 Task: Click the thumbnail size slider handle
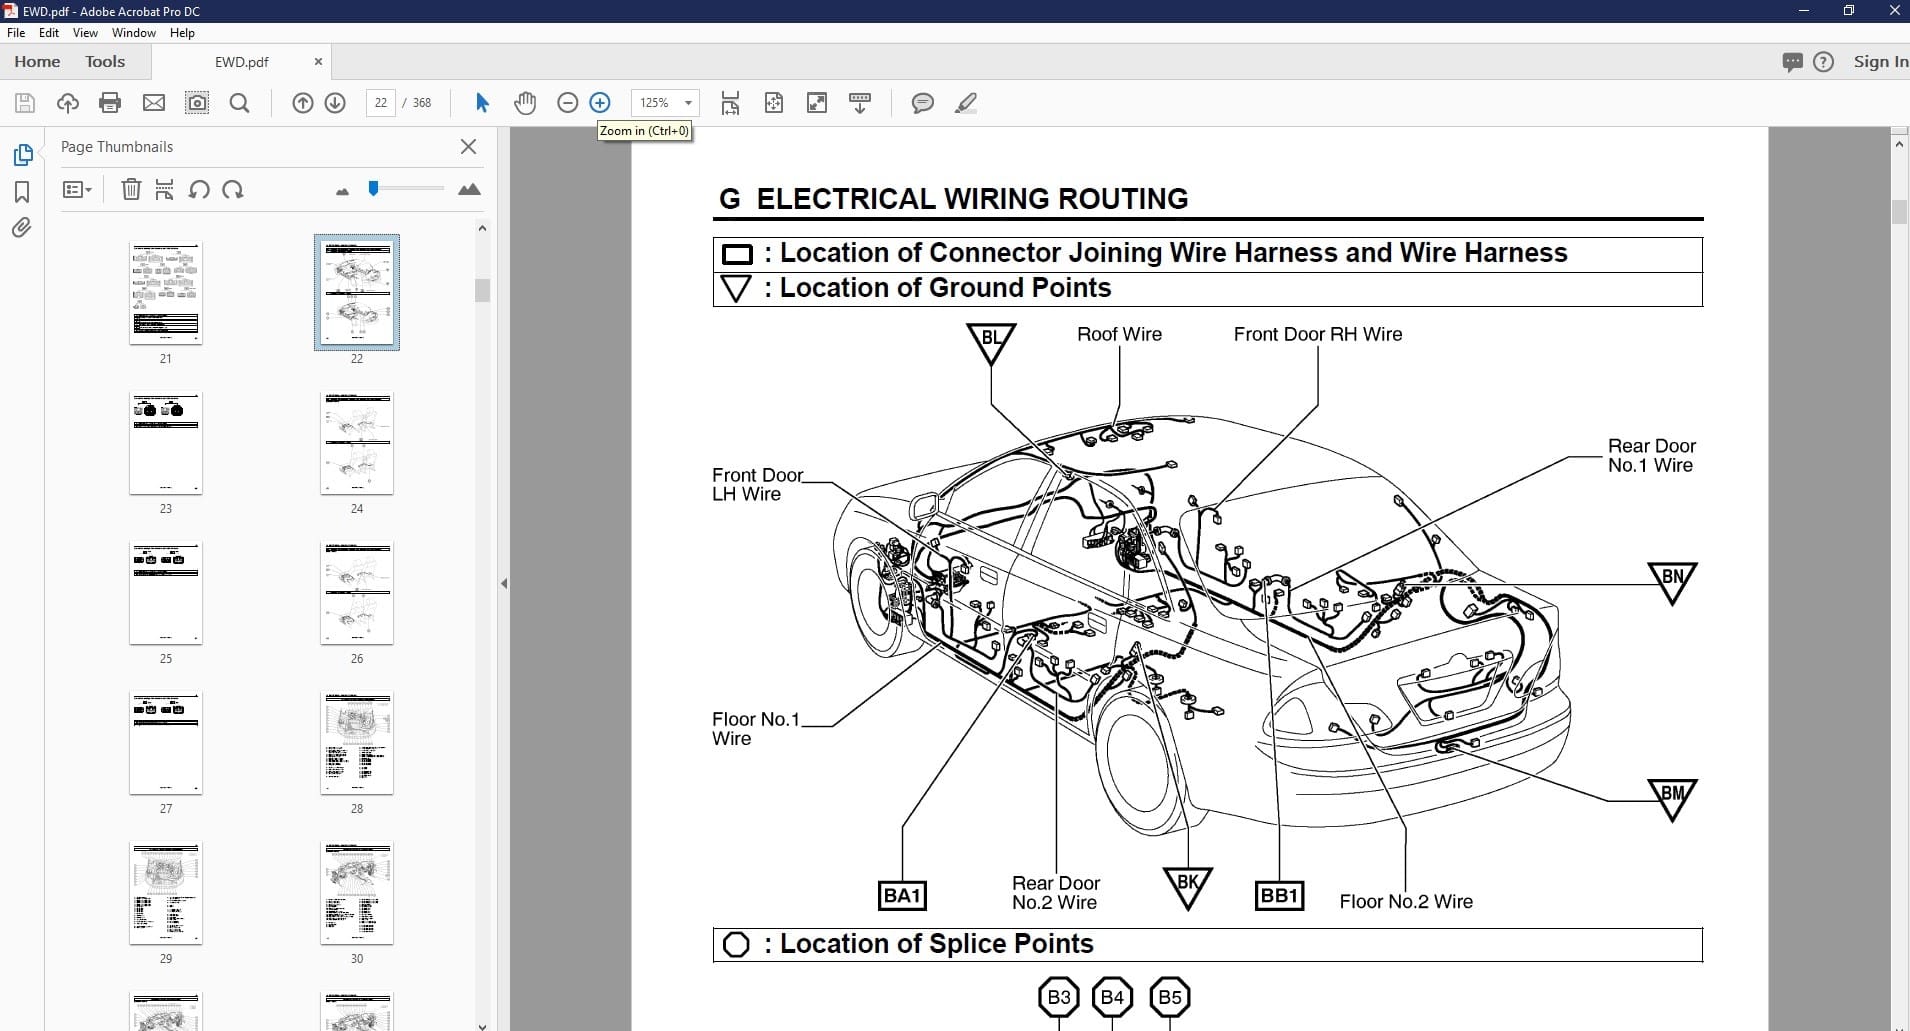click(x=373, y=188)
